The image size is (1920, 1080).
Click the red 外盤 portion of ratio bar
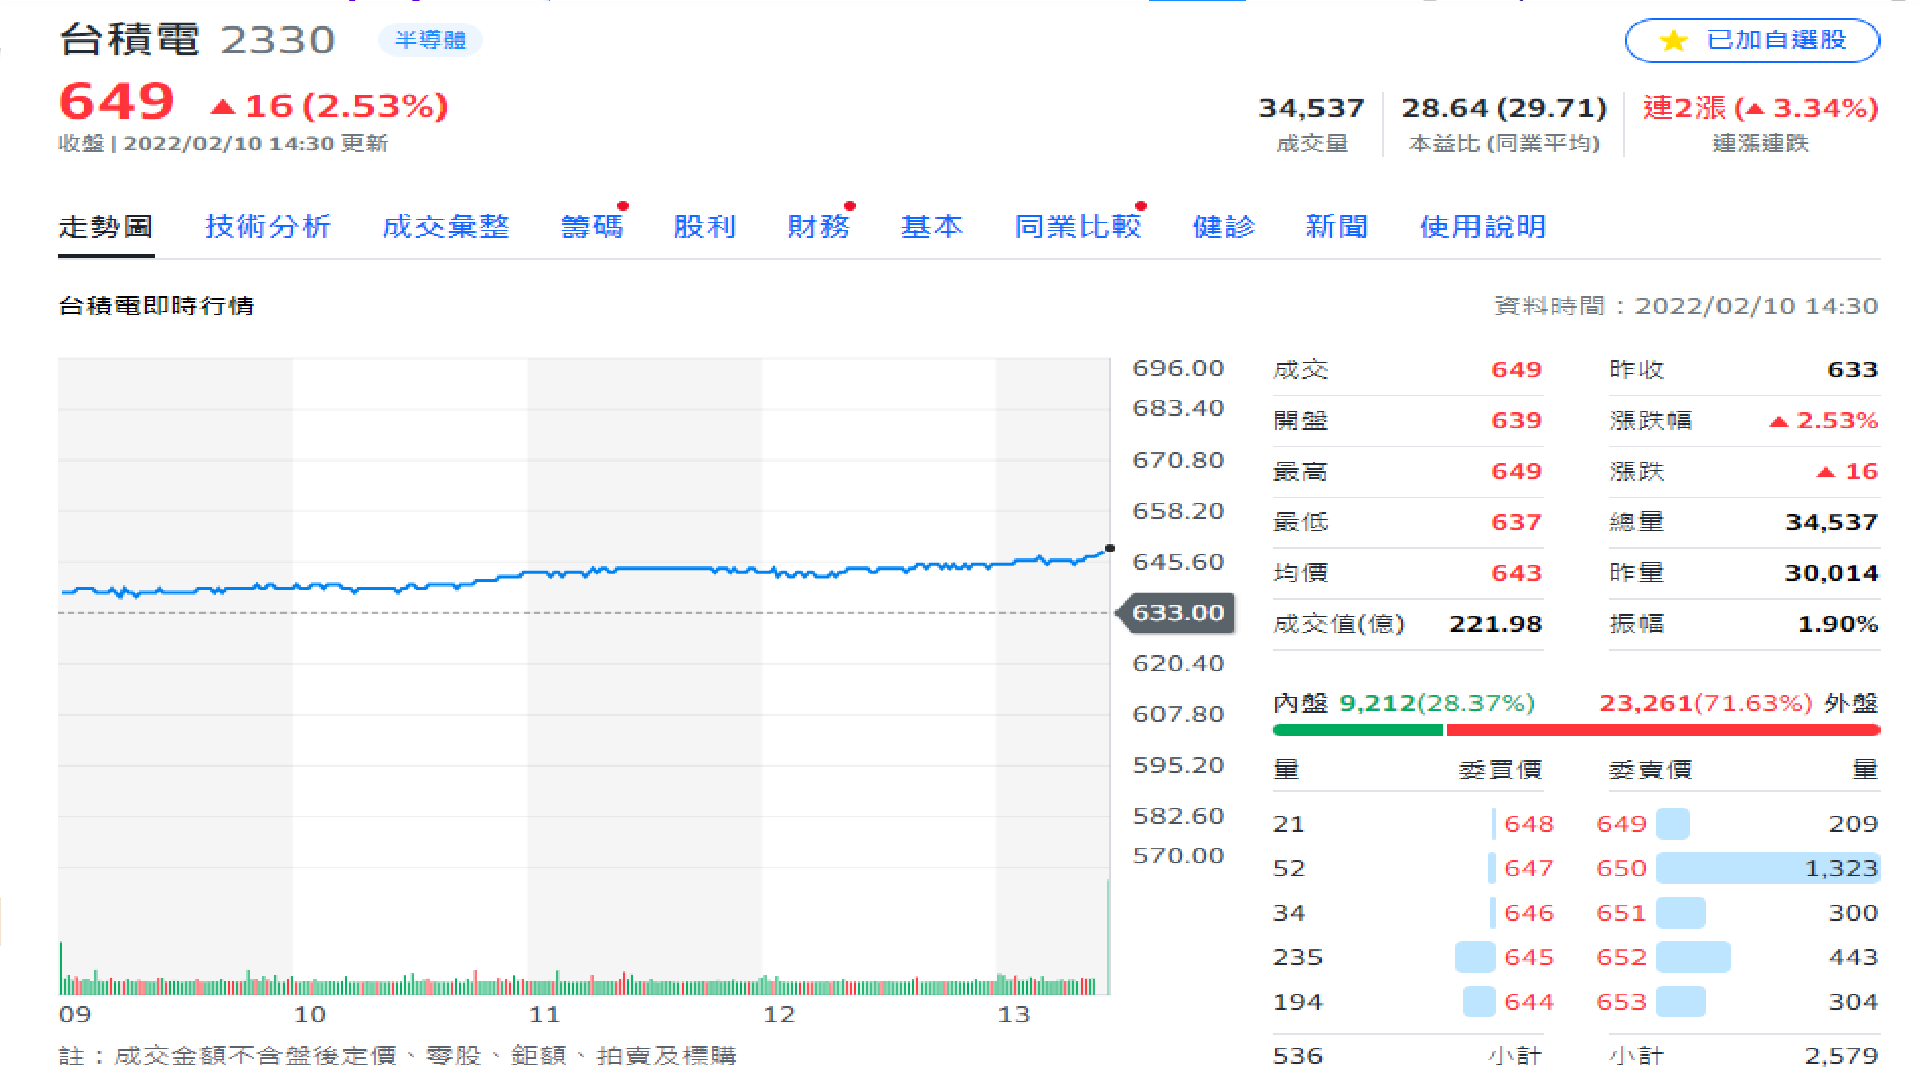pos(1662,730)
